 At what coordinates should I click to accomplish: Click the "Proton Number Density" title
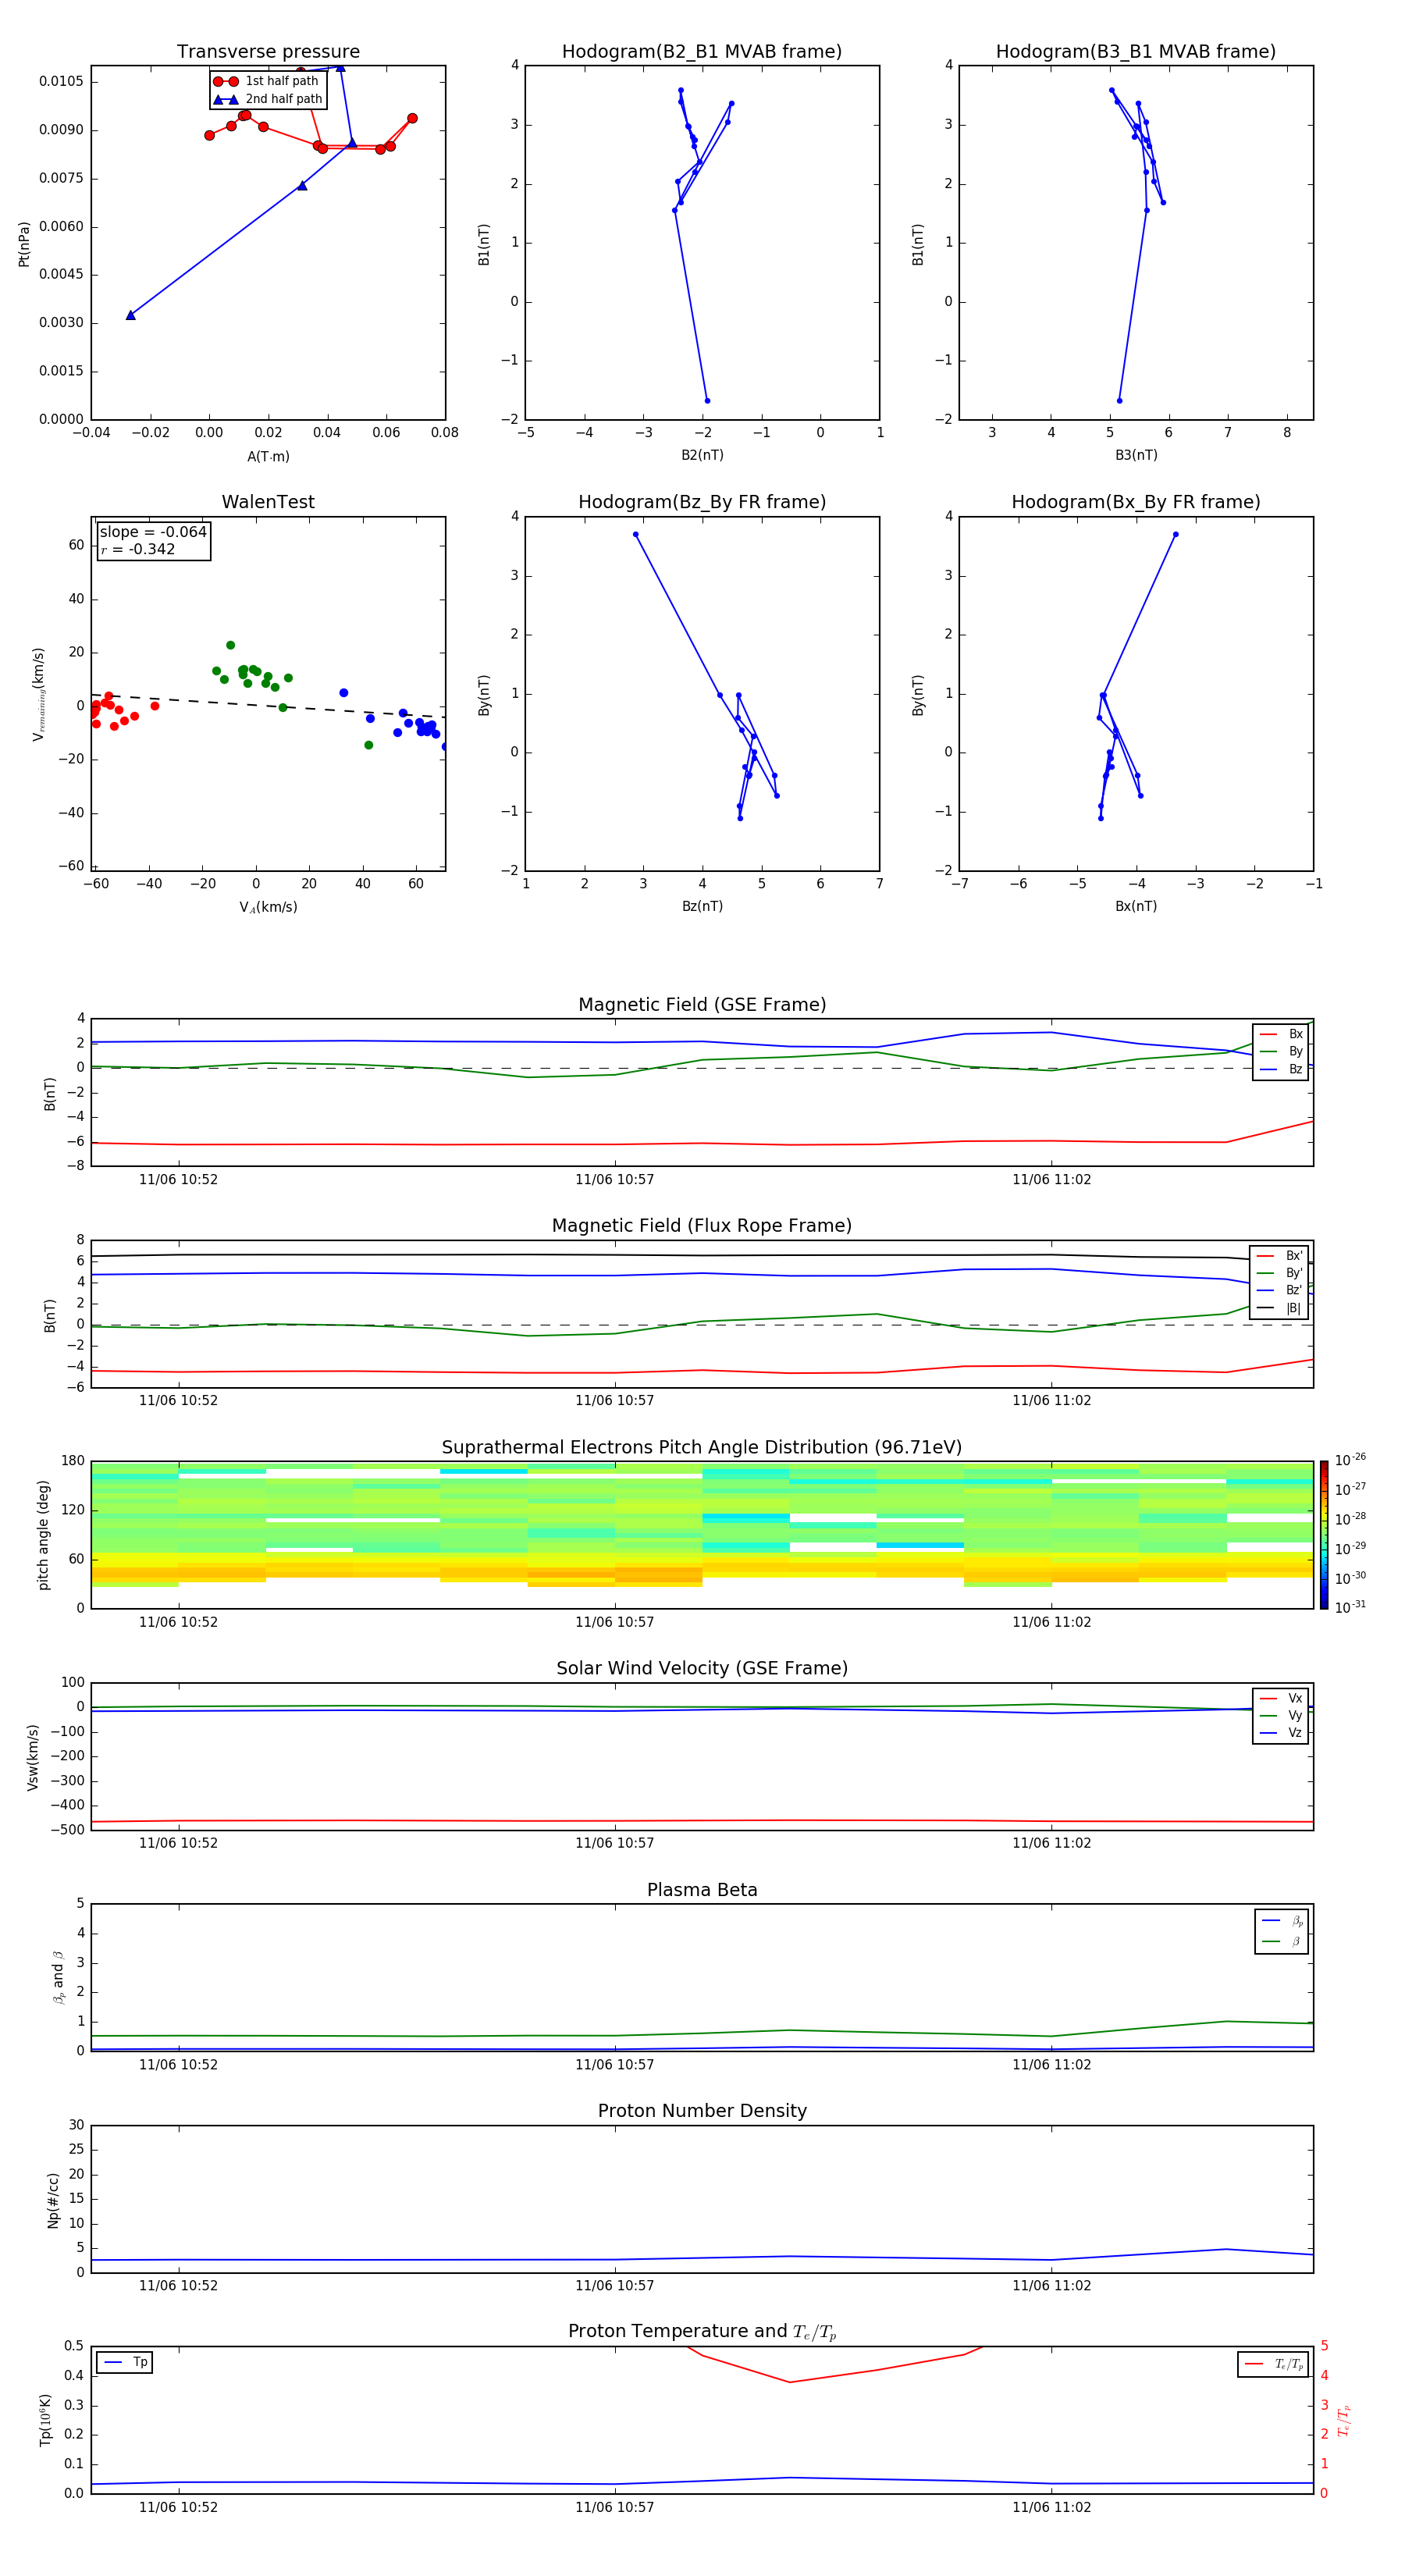[702, 2111]
